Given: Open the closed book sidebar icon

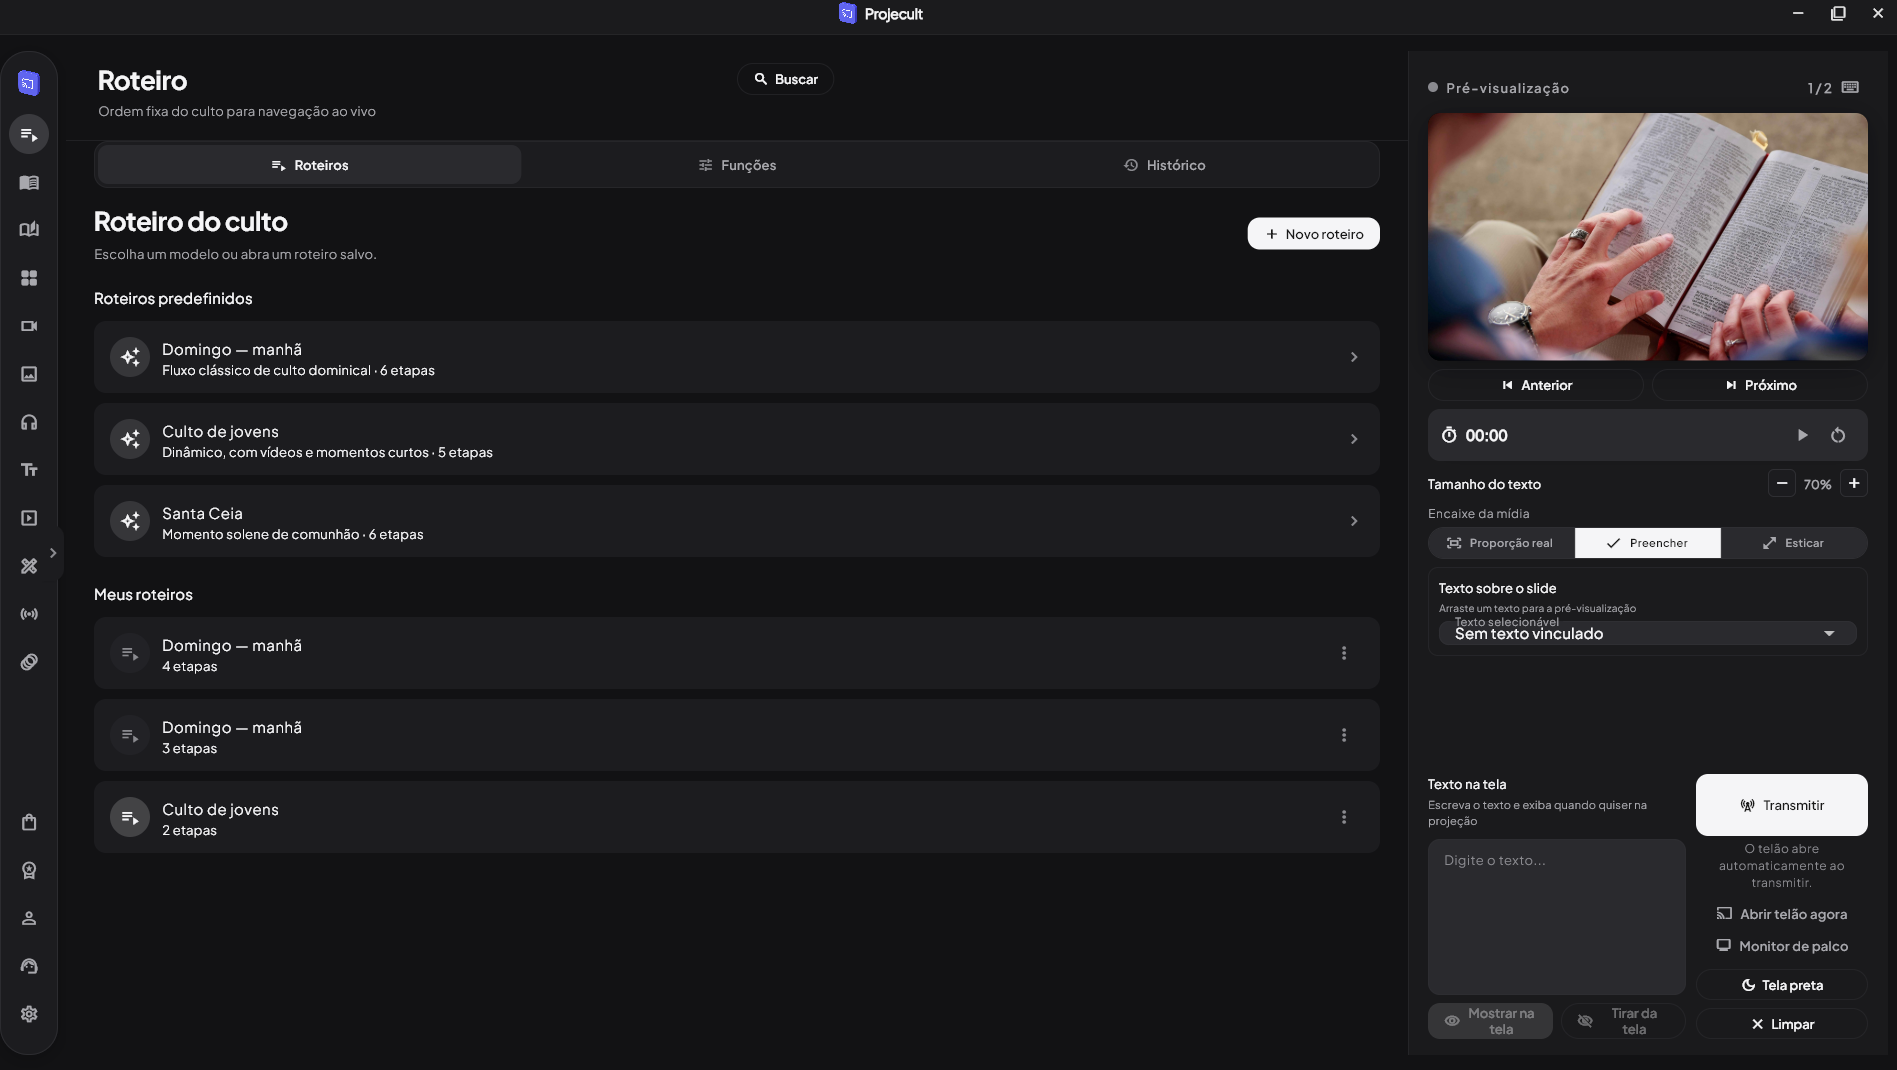Looking at the screenshot, I should [29, 182].
